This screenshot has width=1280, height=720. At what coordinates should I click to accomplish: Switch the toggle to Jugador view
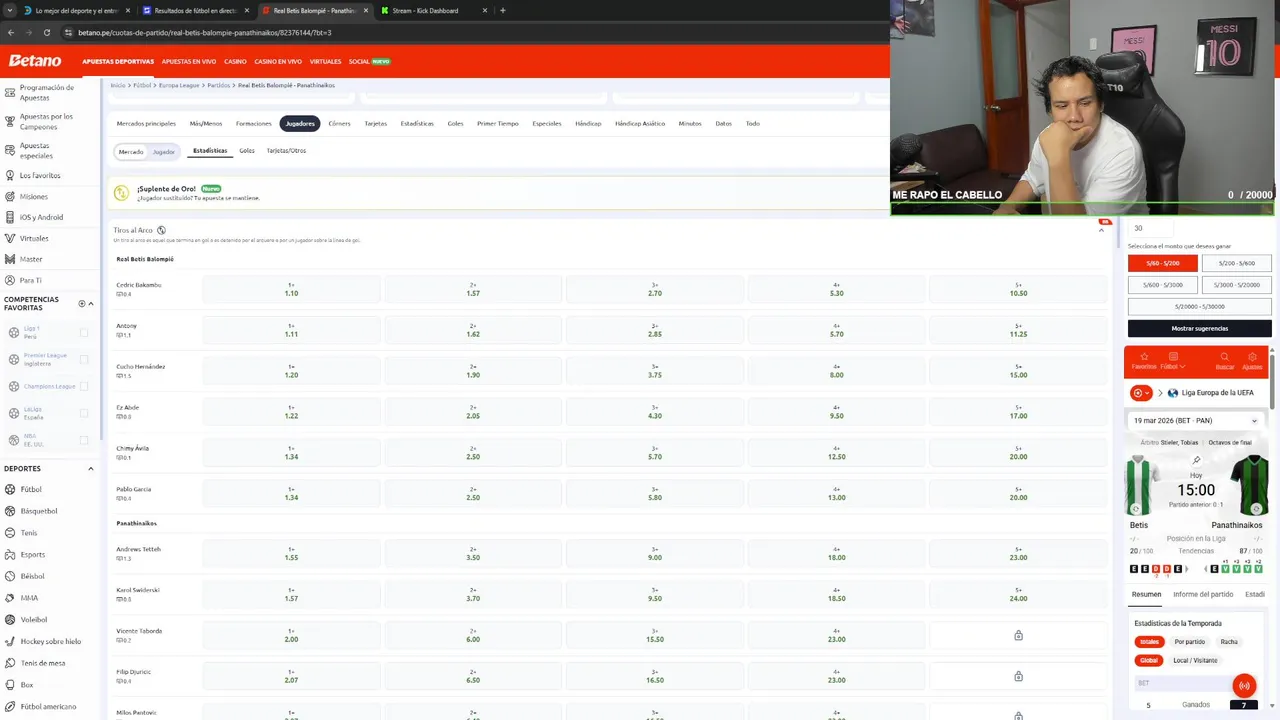[163, 152]
